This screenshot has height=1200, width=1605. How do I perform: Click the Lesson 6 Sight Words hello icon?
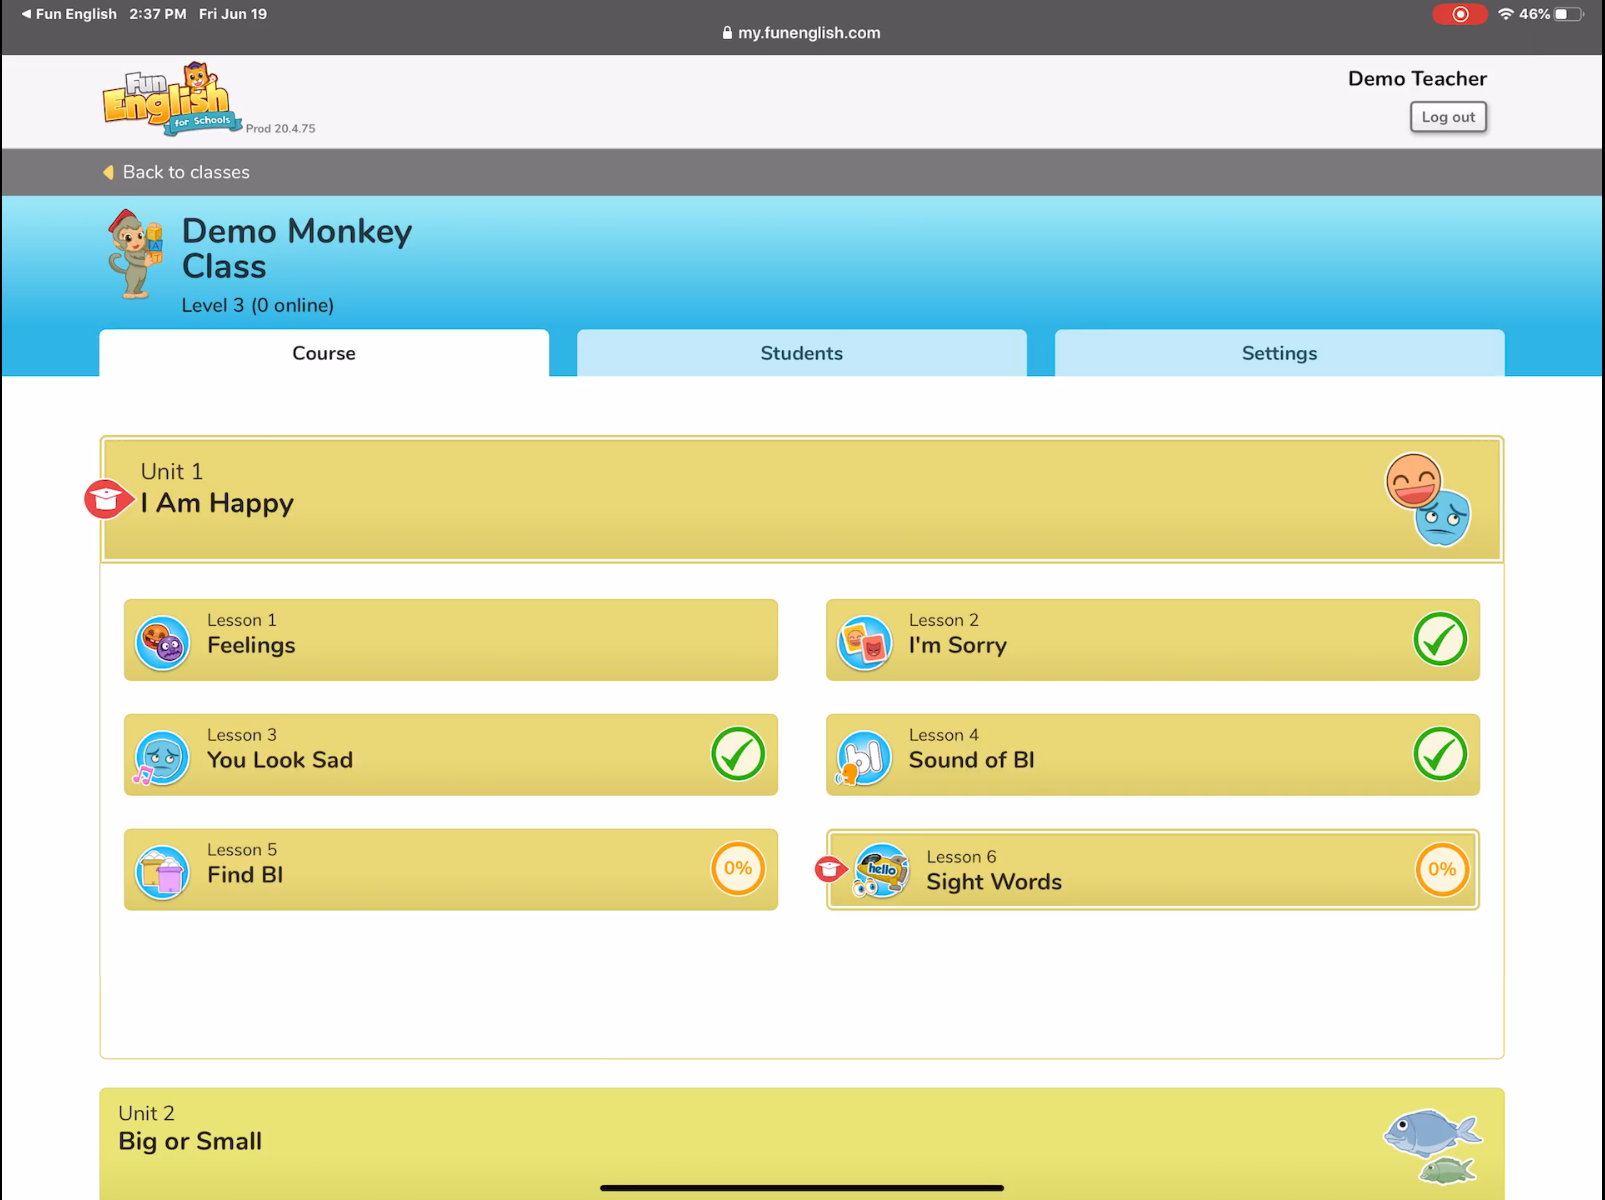881,870
